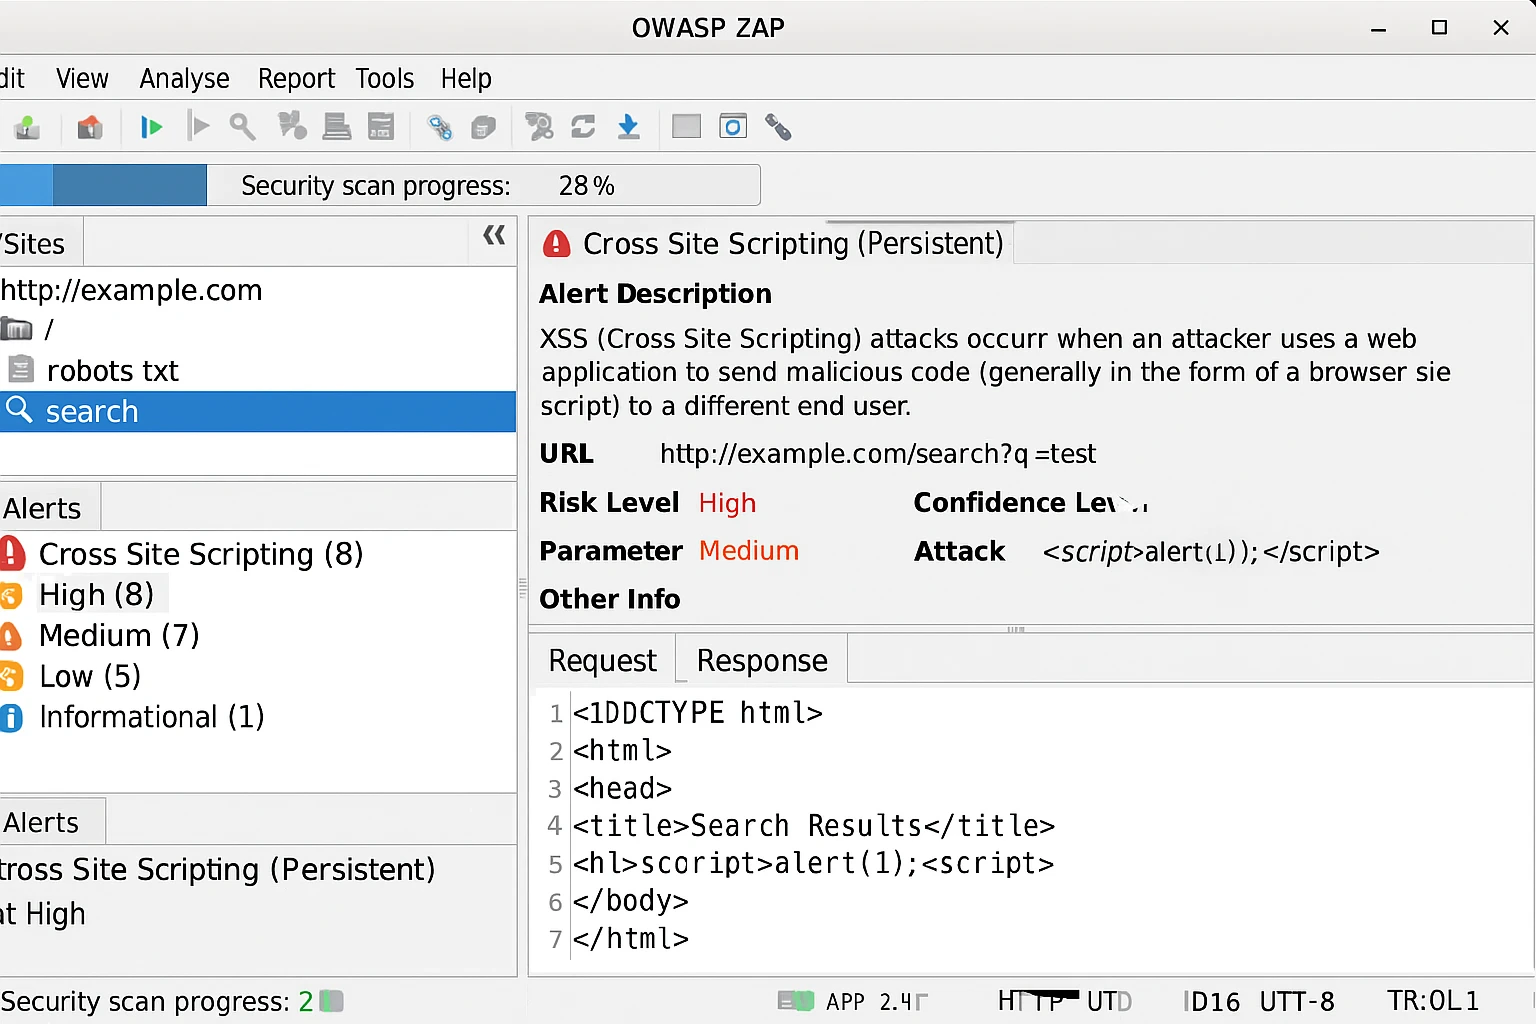Click the blue chain link toolbar icon
Viewport: 1536px width, 1024px height.
point(439,127)
